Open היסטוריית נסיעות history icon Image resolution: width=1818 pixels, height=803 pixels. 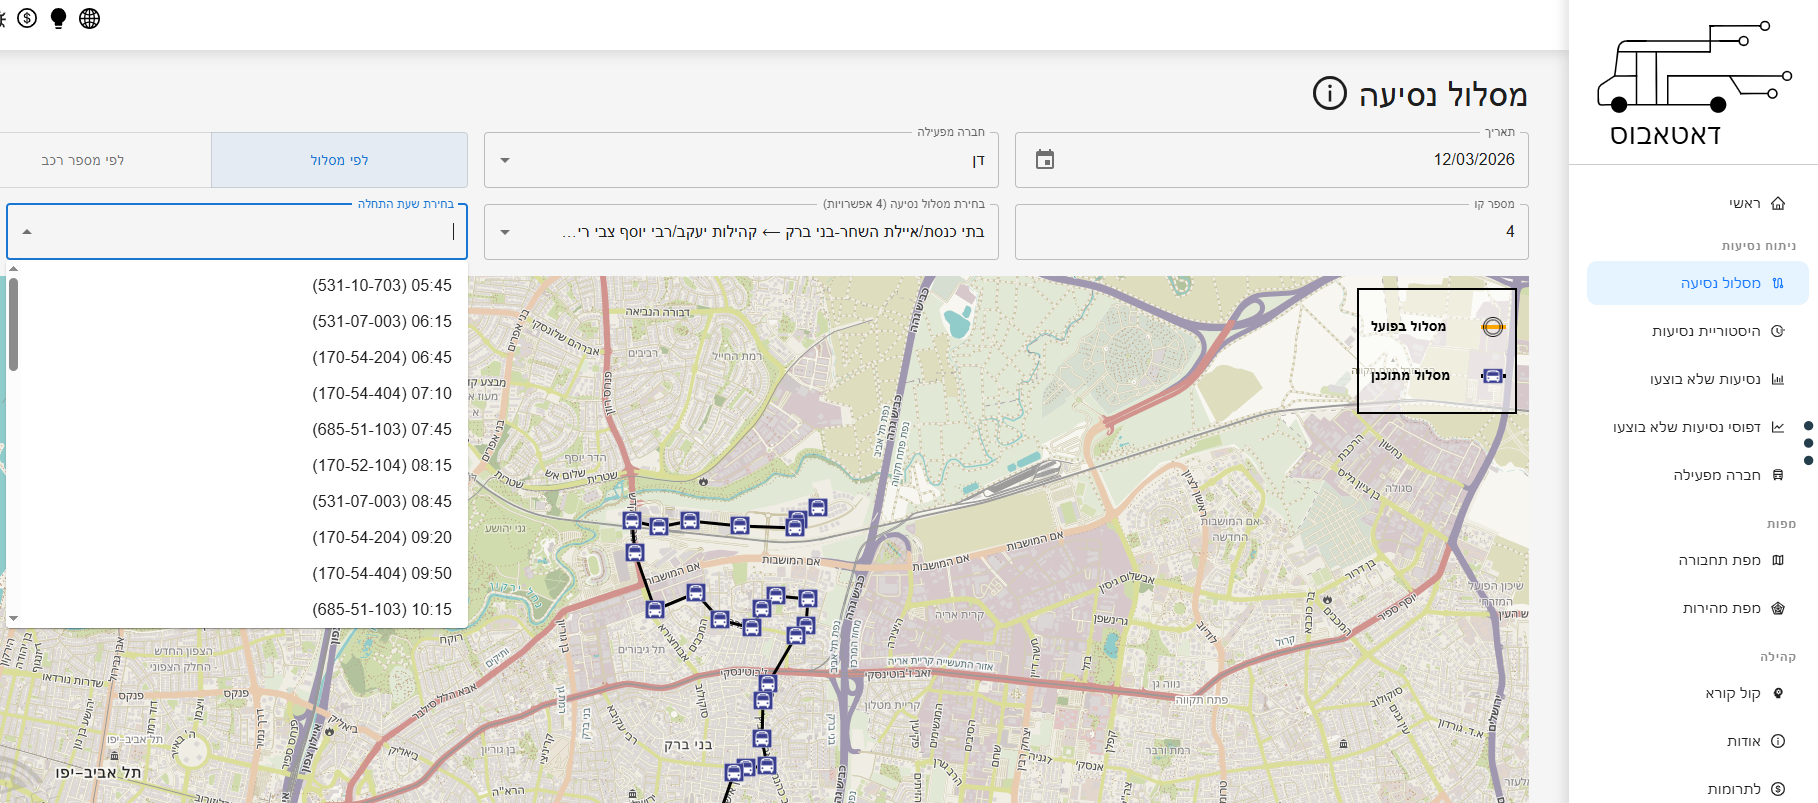[x=1778, y=332]
